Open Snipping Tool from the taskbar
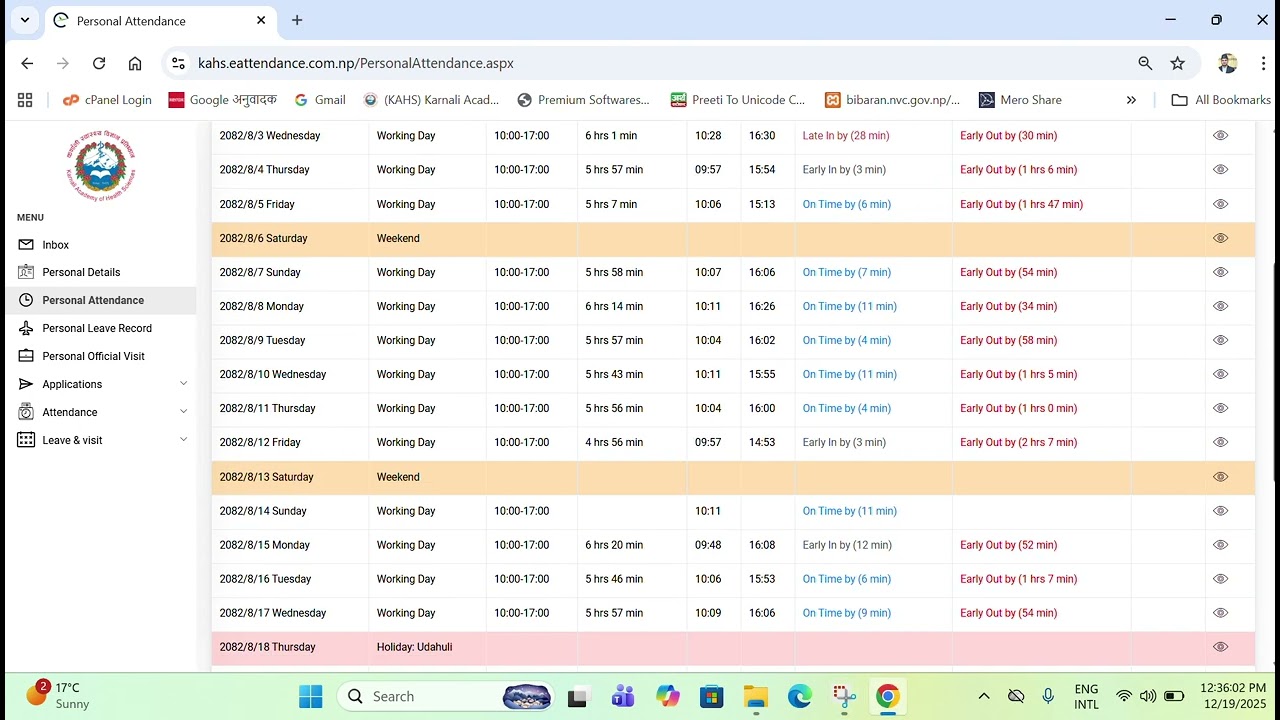The width and height of the screenshot is (1280, 720). point(844,696)
